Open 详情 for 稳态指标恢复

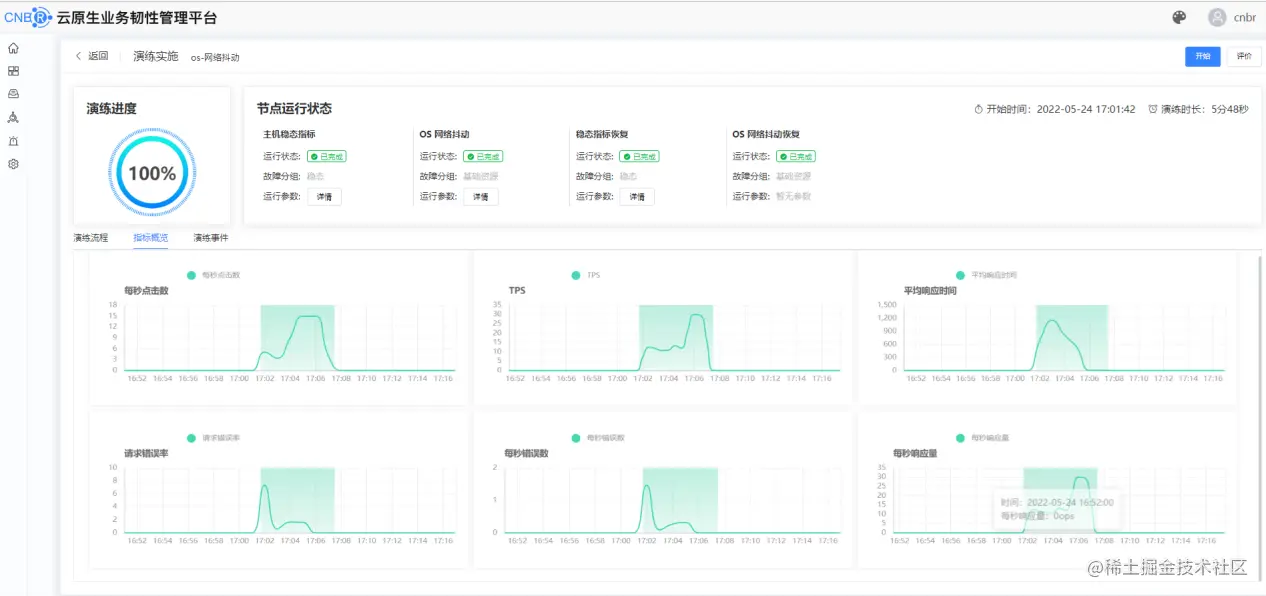tap(637, 196)
